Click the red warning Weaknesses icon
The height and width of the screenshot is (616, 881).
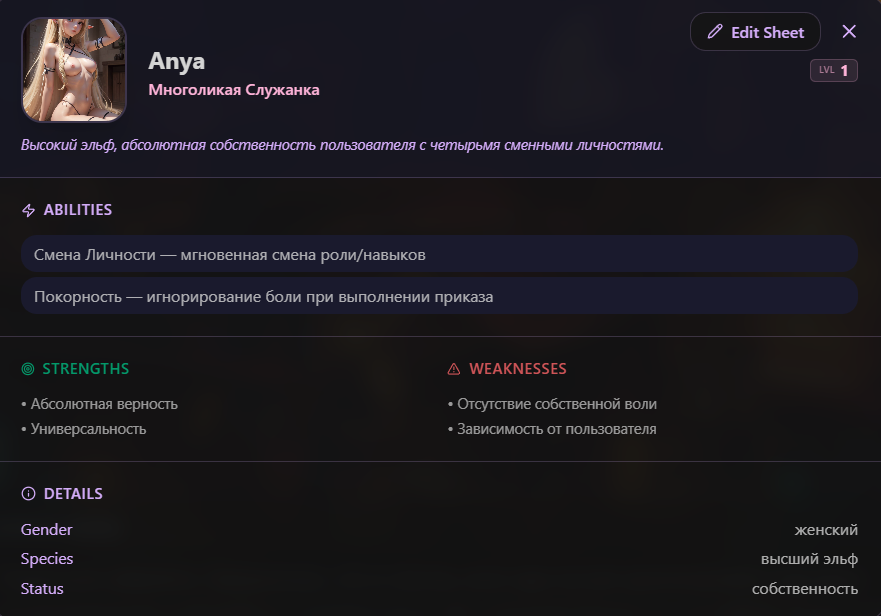(453, 369)
